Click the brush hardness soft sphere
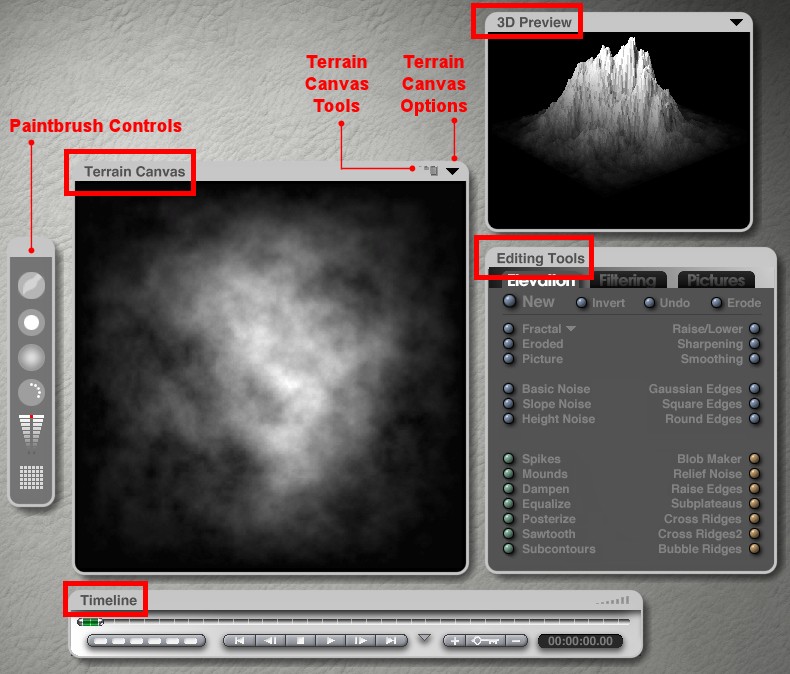Viewport: 790px width, 674px height. [x=32, y=357]
